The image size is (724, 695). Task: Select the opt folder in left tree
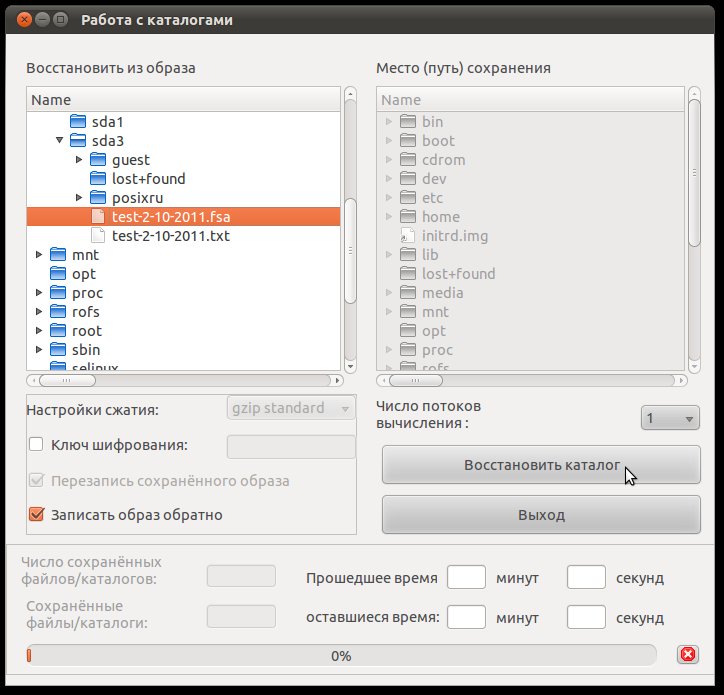[x=183, y=274]
